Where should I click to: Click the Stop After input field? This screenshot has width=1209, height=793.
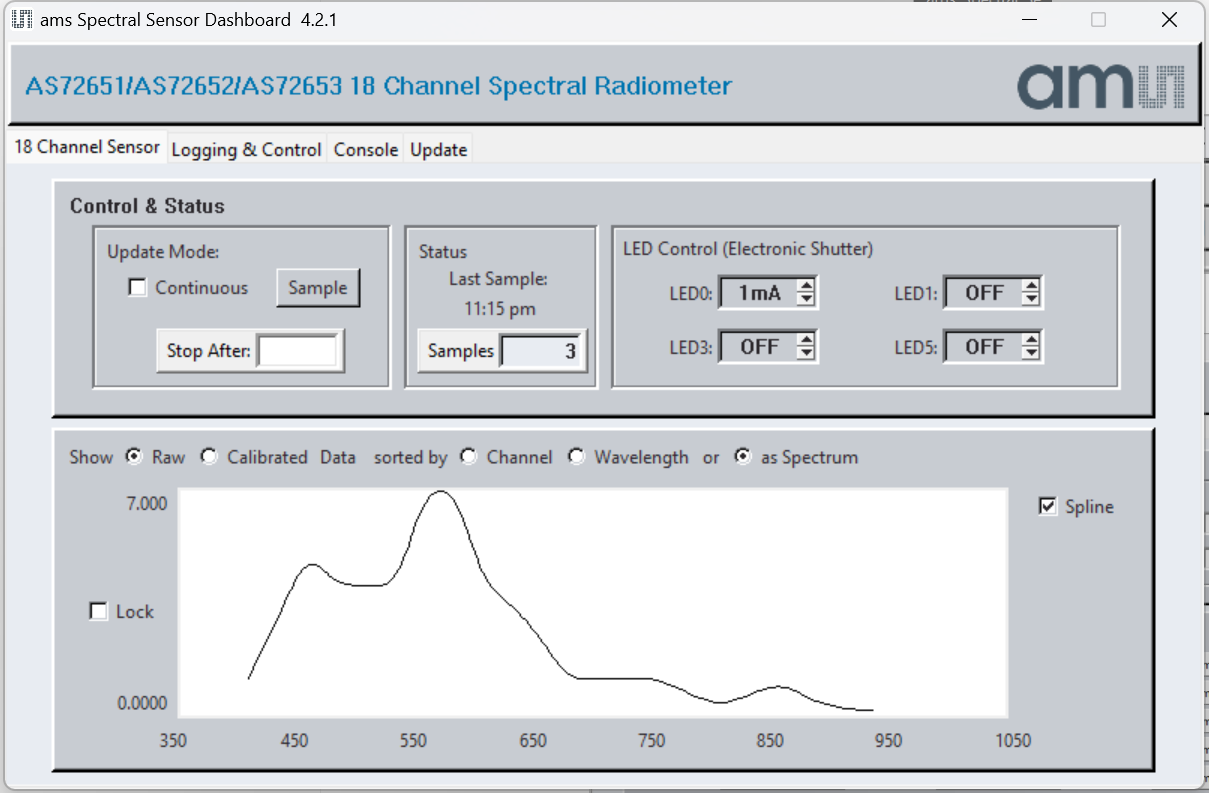coord(297,351)
